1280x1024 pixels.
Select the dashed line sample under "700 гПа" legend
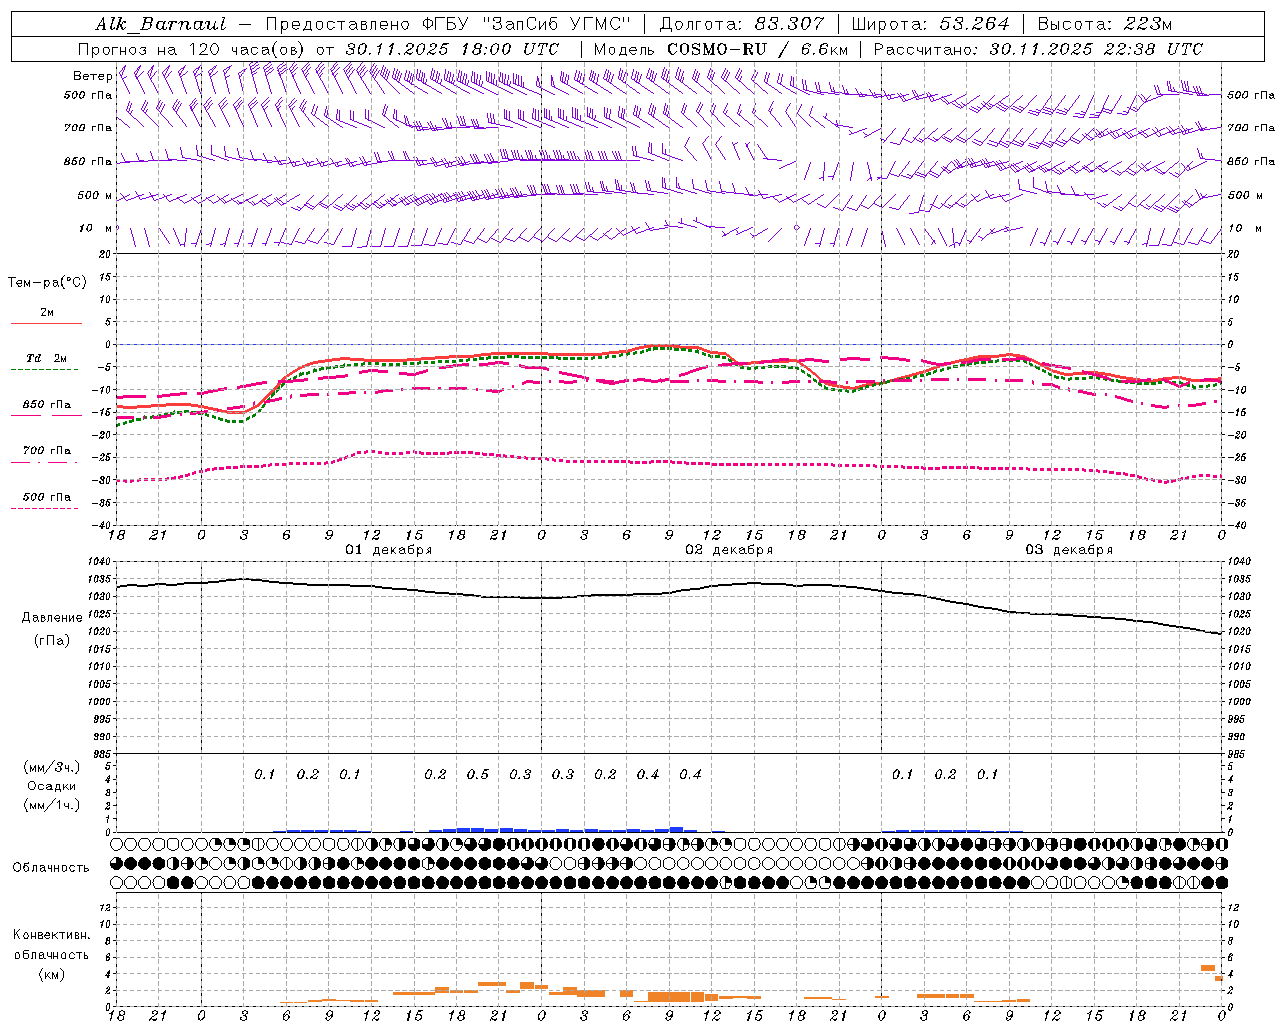(44, 462)
